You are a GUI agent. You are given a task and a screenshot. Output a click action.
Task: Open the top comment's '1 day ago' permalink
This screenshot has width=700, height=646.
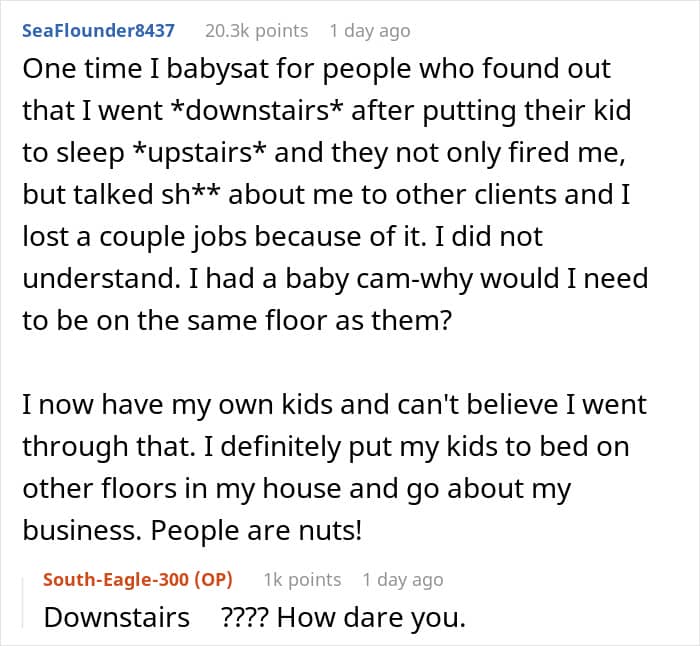click(x=370, y=31)
